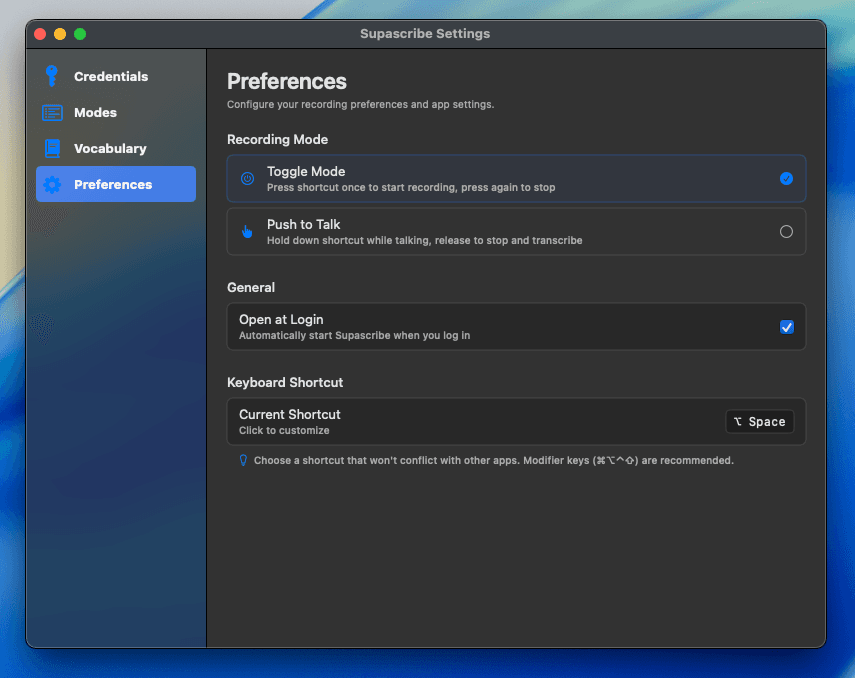
Task: Click the green zoom window button
Action: 79,33
